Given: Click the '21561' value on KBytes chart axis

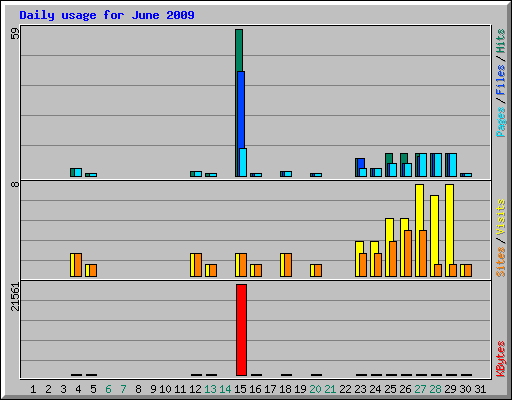Looking at the screenshot, I should coord(15,297).
